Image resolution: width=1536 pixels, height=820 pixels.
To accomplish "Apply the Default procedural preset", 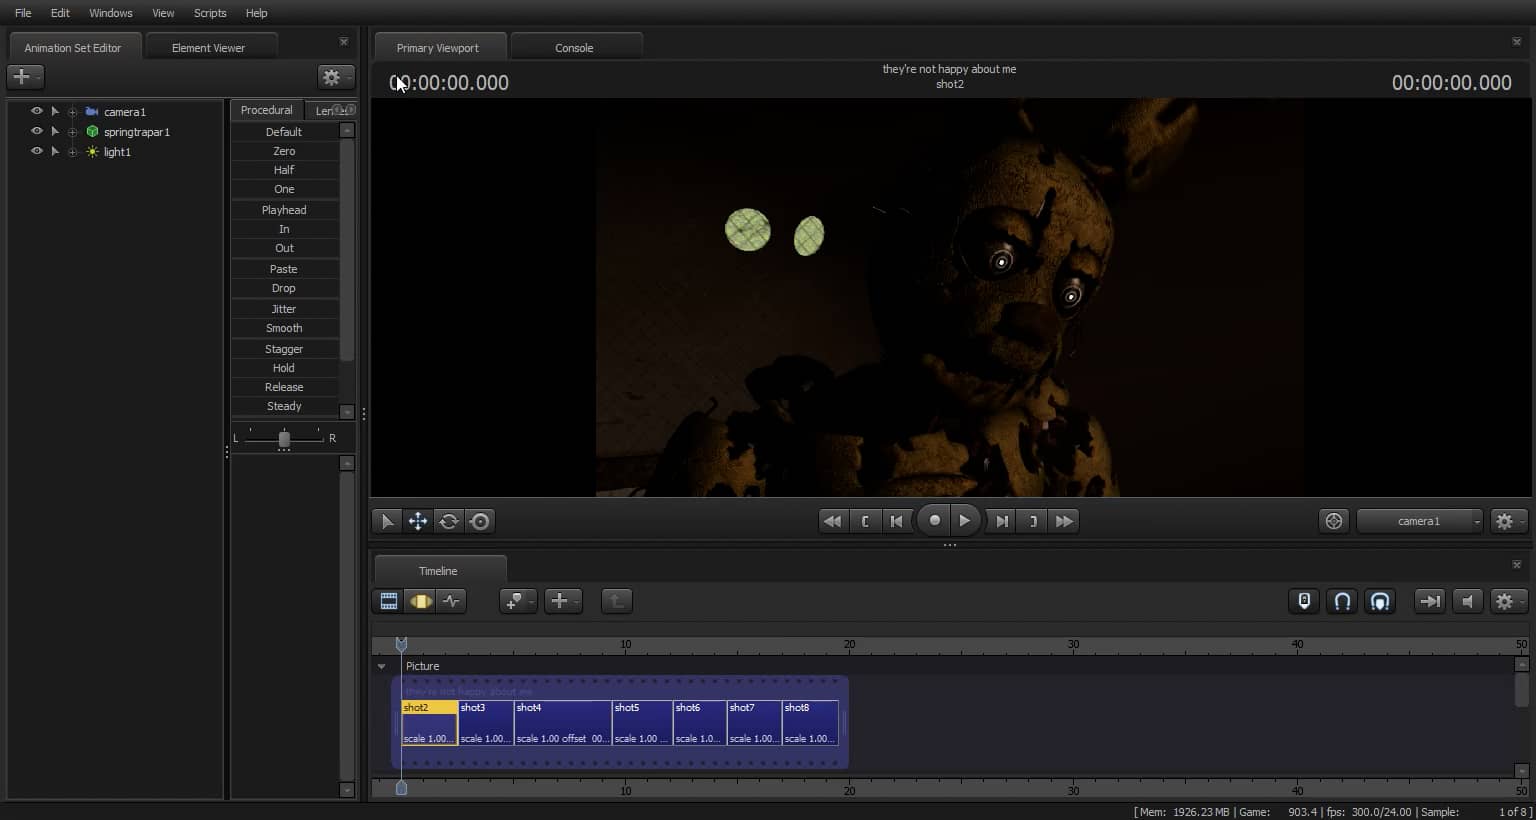I will pos(284,132).
